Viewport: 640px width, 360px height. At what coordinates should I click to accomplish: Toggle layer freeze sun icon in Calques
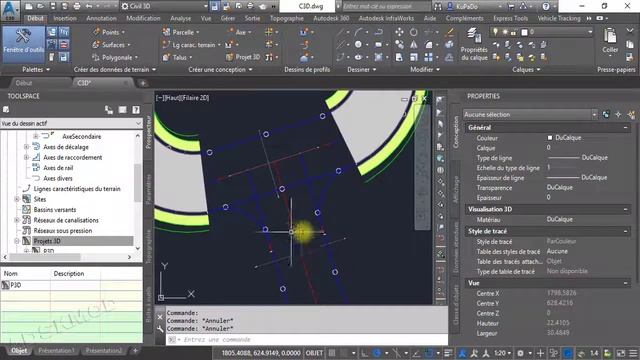coord(505,31)
